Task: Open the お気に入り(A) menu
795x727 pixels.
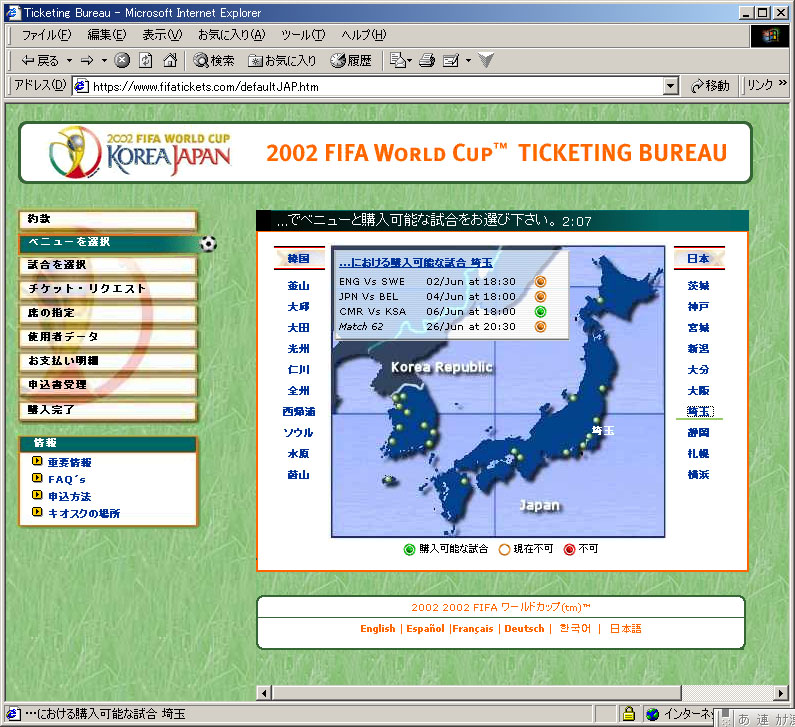Action: click(x=231, y=35)
